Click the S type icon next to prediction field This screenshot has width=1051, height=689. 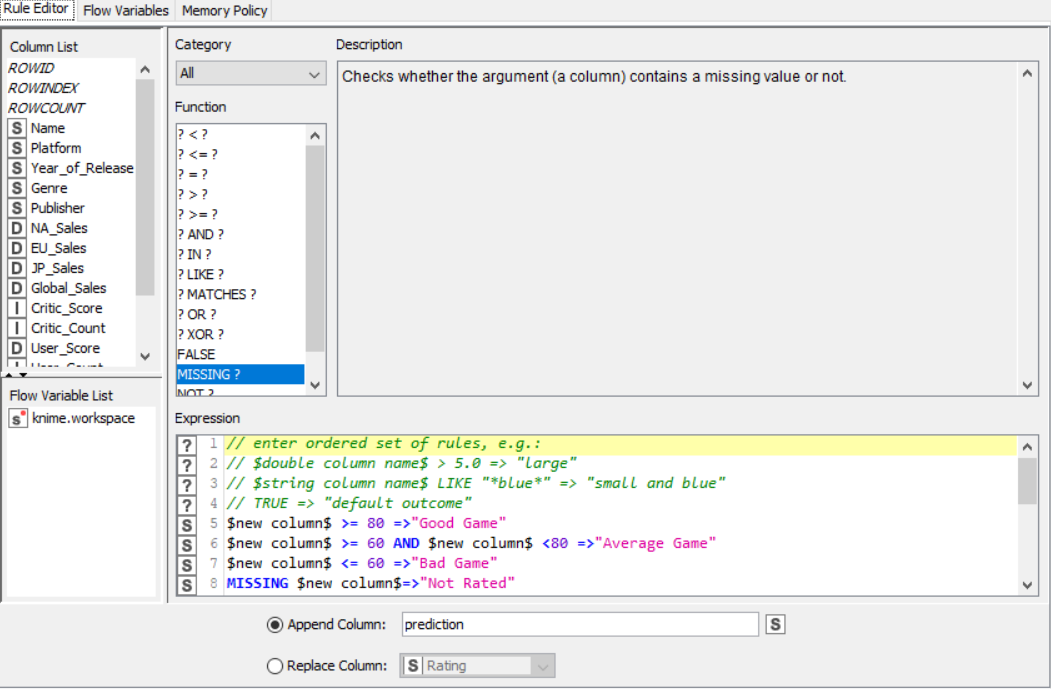(x=776, y=625)
